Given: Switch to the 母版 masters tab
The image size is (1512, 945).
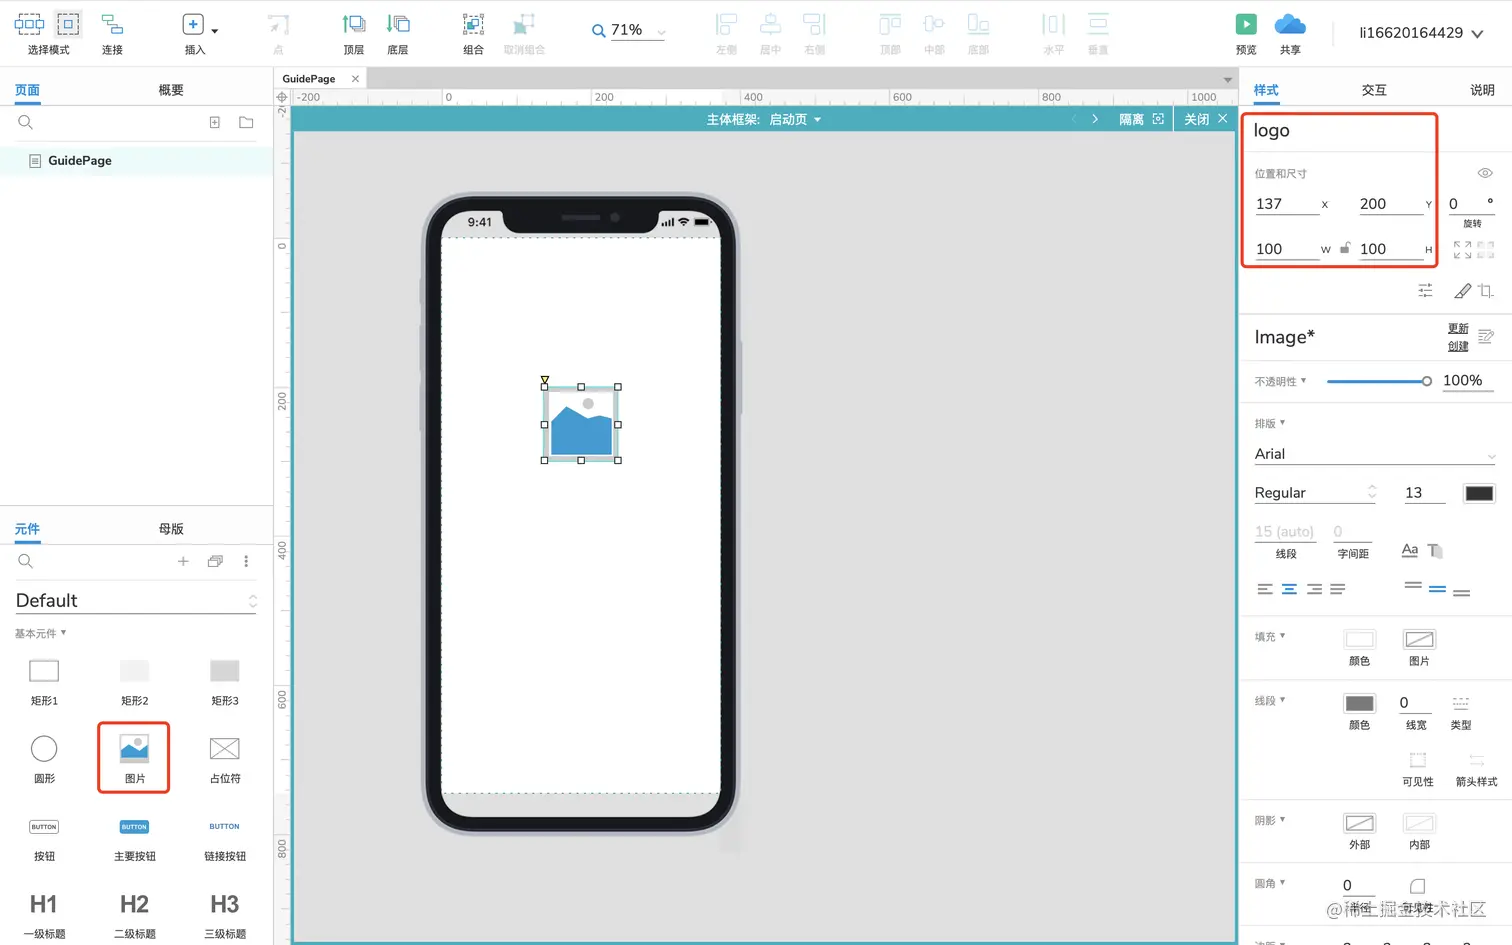Looking at the screenshot, I should point(171,529).
